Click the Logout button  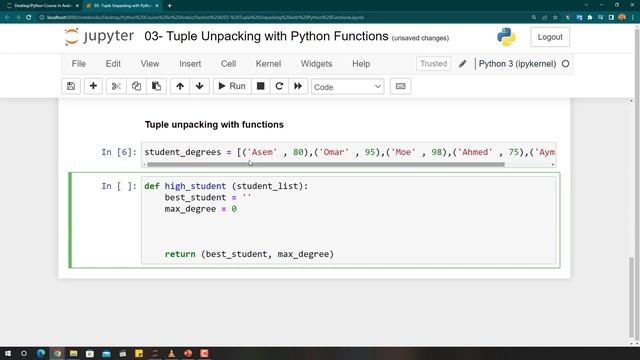550,37
